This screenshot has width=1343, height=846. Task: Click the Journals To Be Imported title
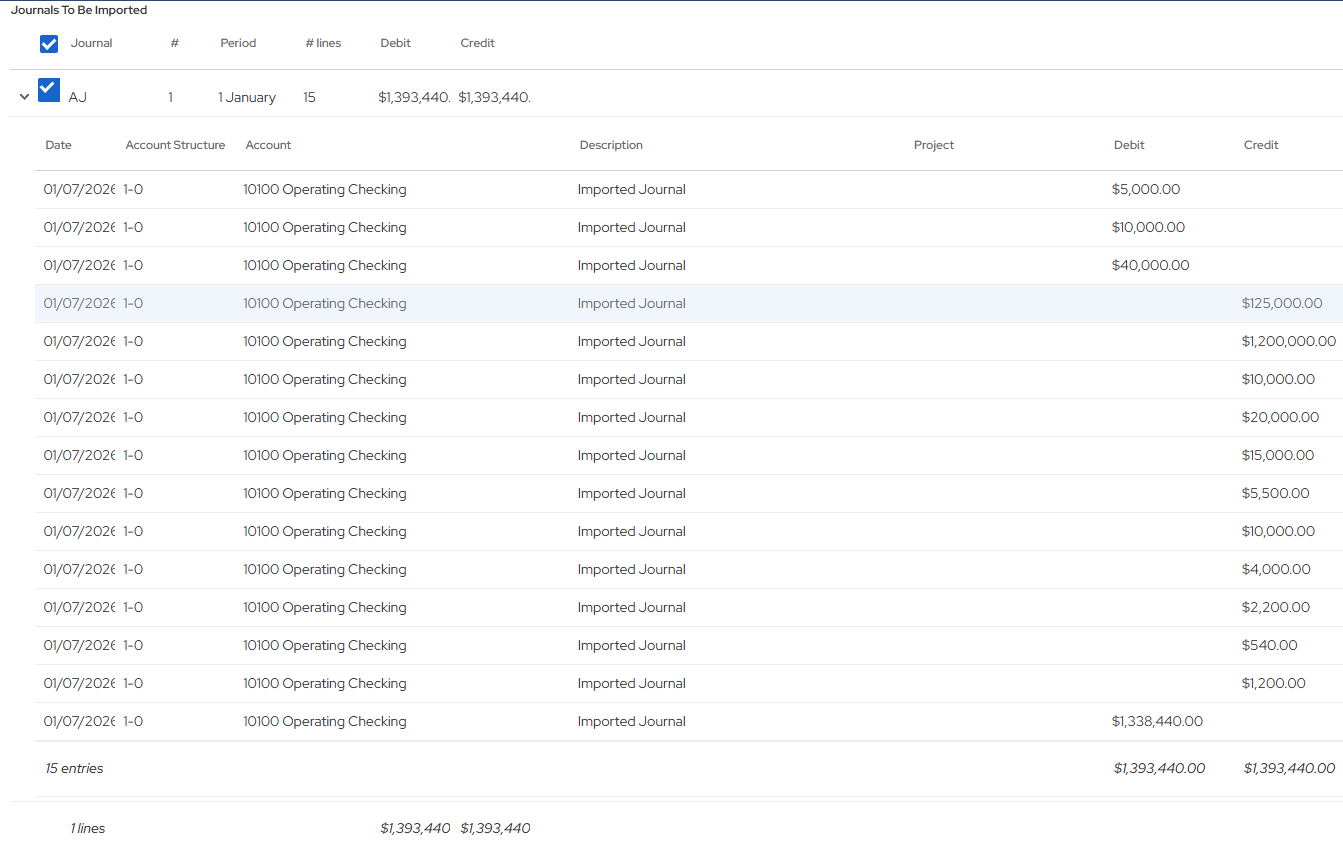[80, 9]
